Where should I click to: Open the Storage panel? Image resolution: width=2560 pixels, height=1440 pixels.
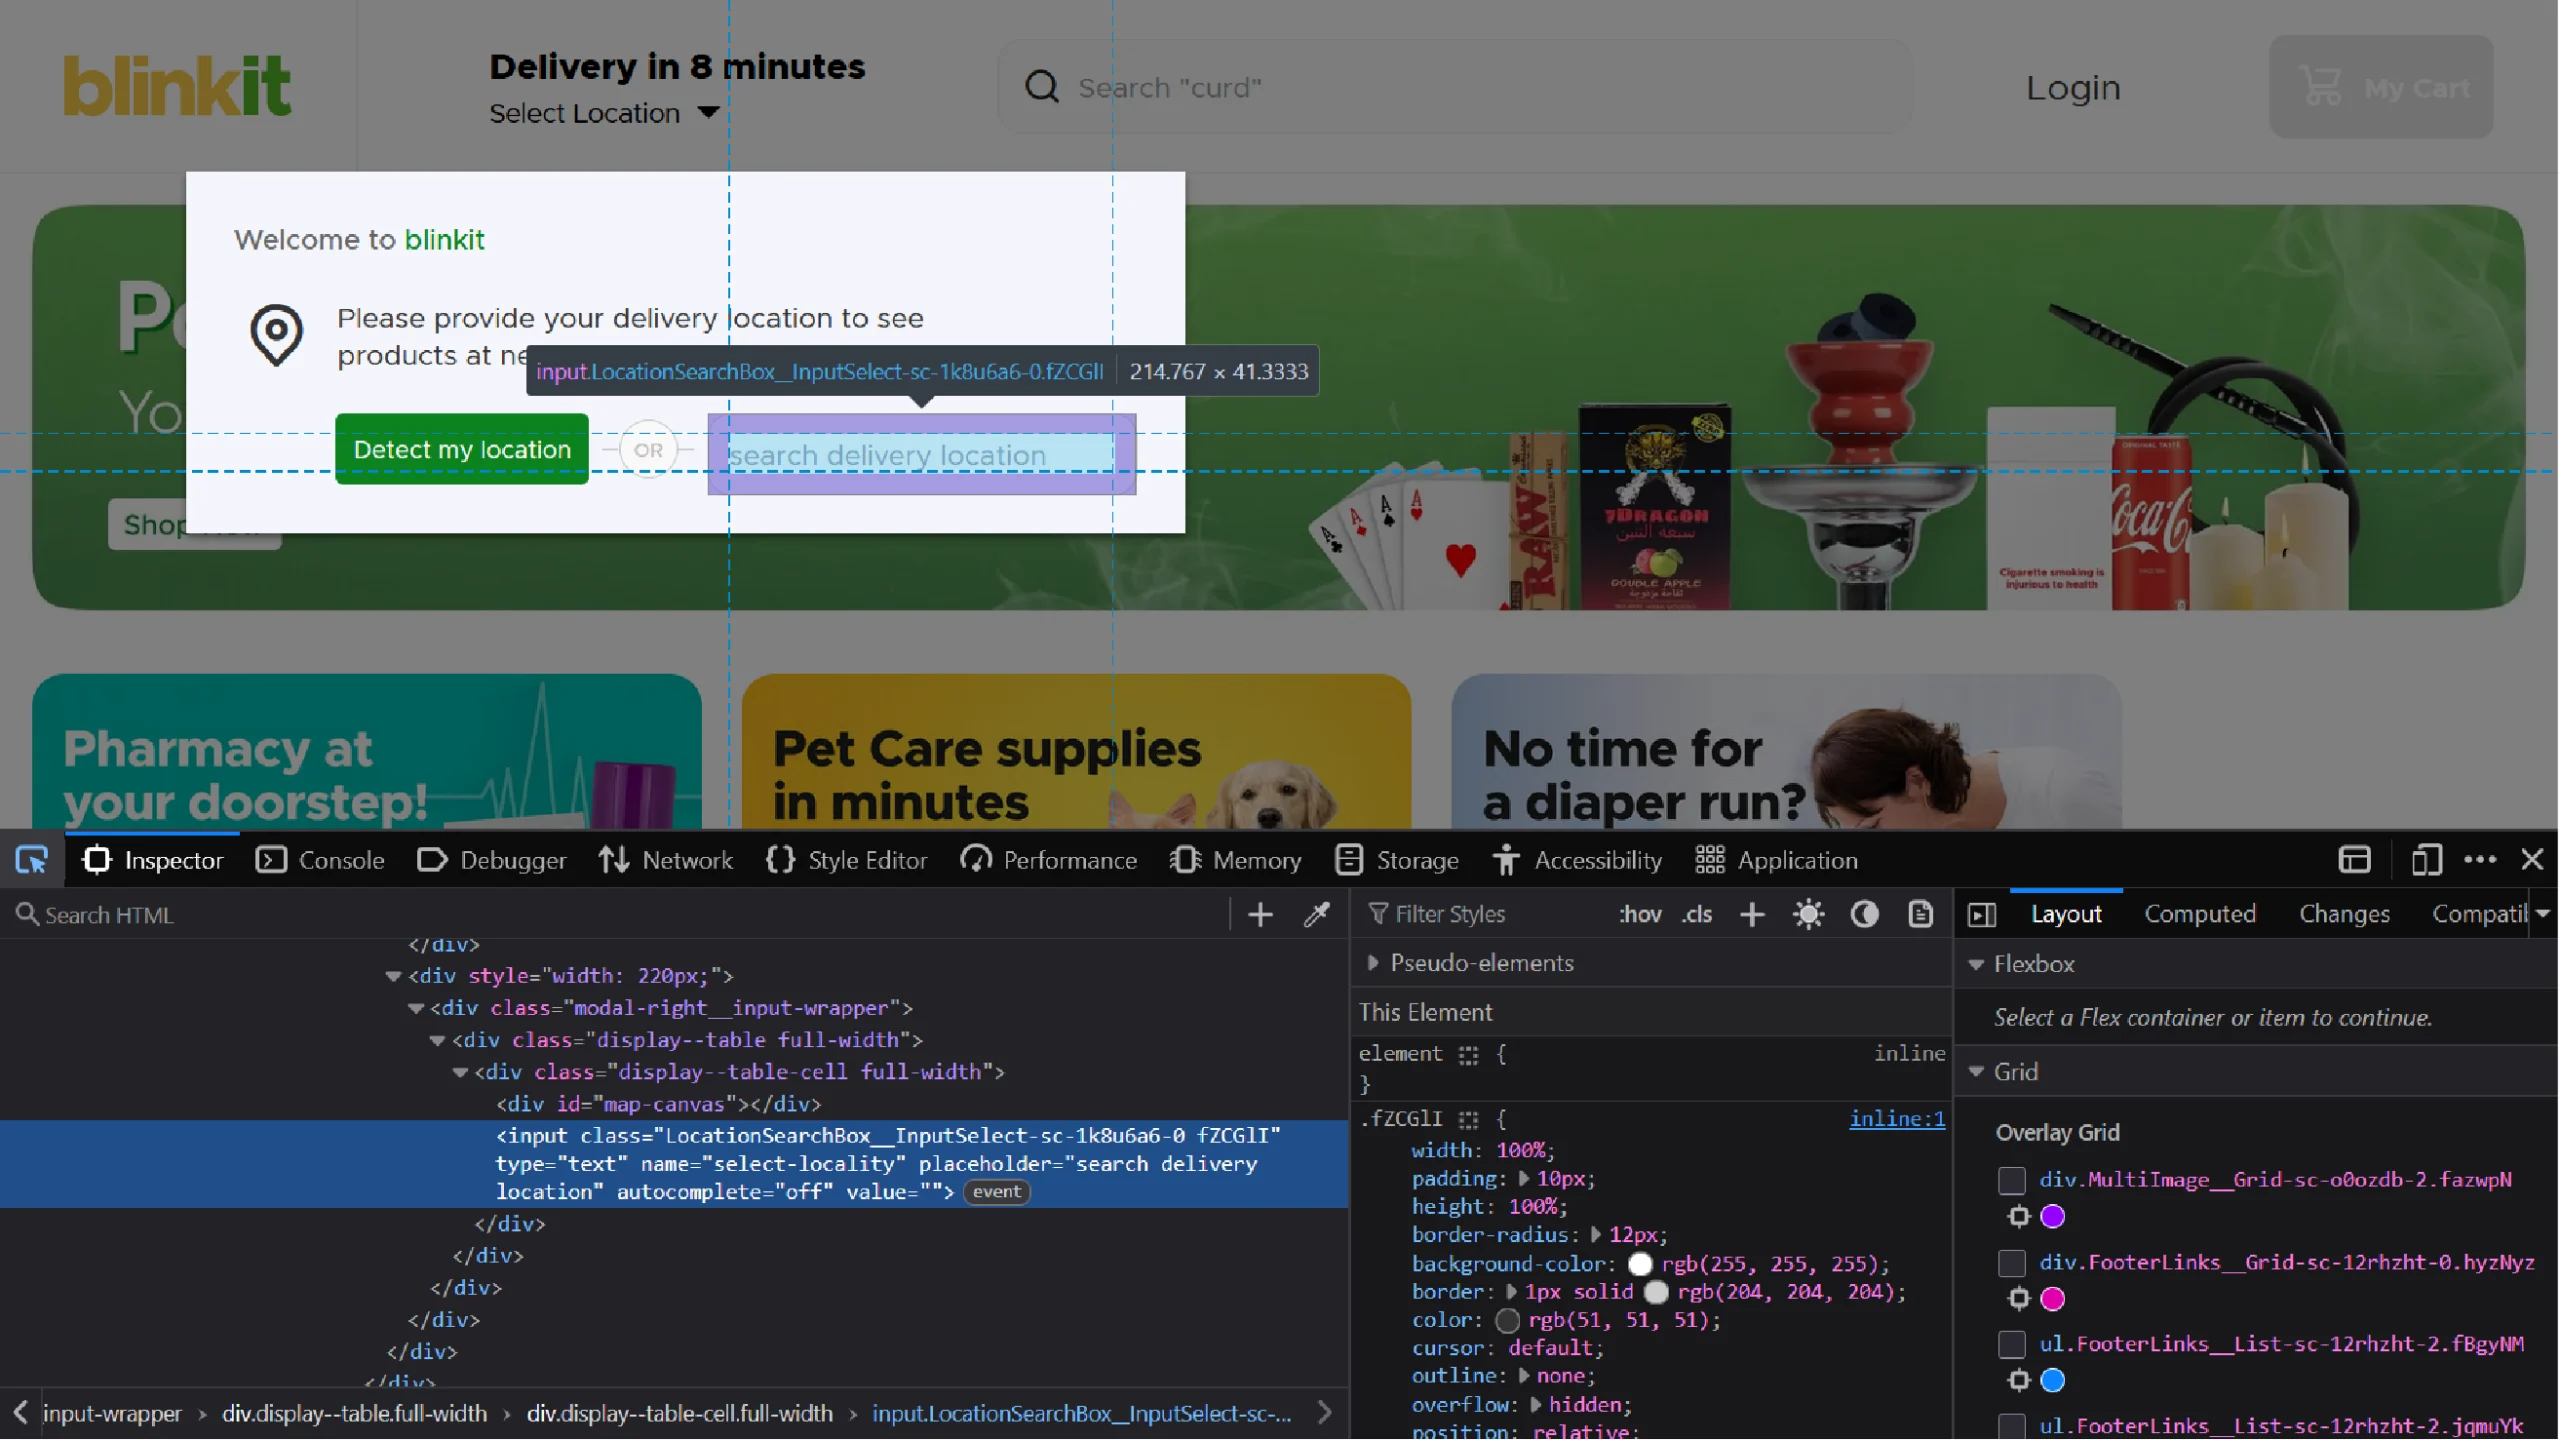(x=1397, y=861)
